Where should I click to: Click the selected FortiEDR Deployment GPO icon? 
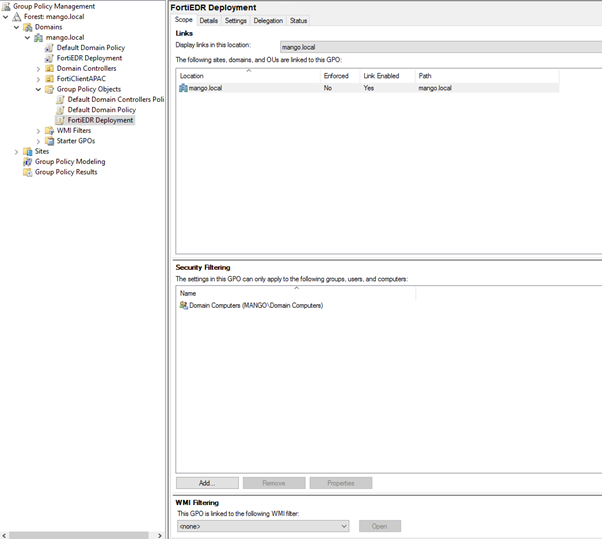[60, 121]
